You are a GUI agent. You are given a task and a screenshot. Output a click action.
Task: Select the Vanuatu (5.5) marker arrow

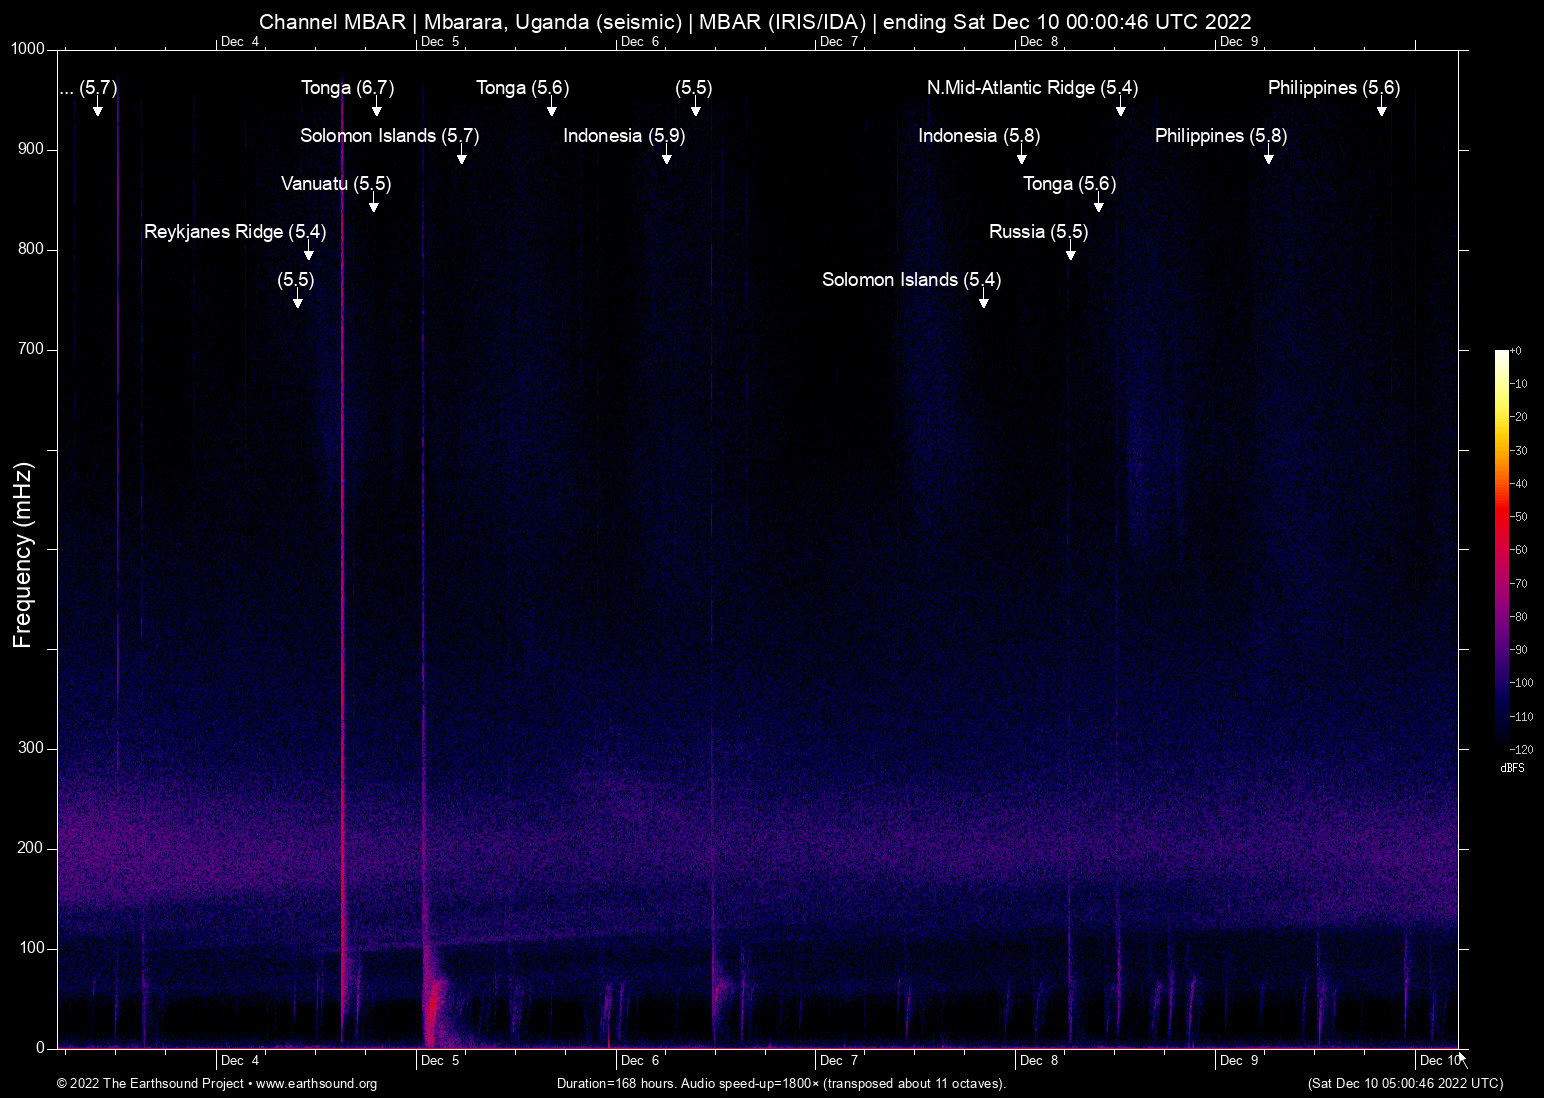(x=375, y=205)
